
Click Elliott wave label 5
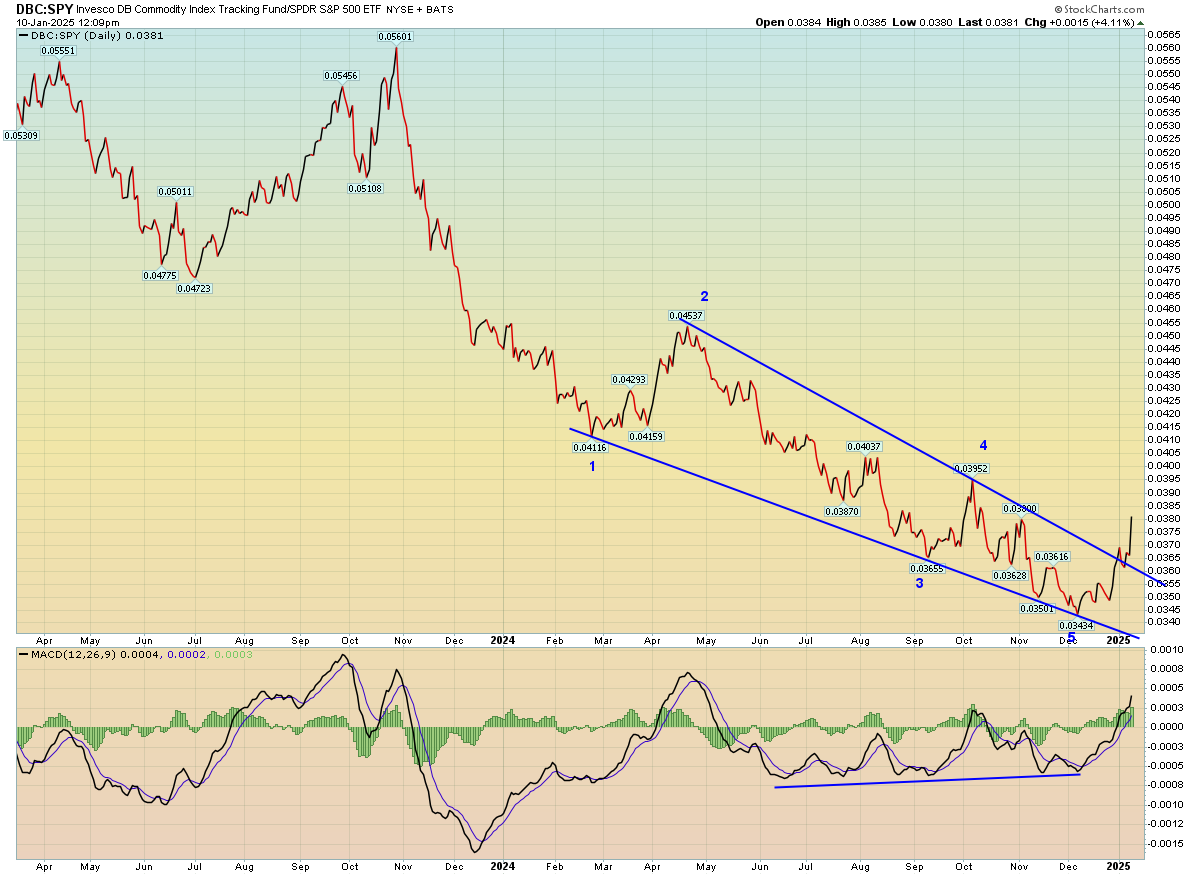point(1071,636)
